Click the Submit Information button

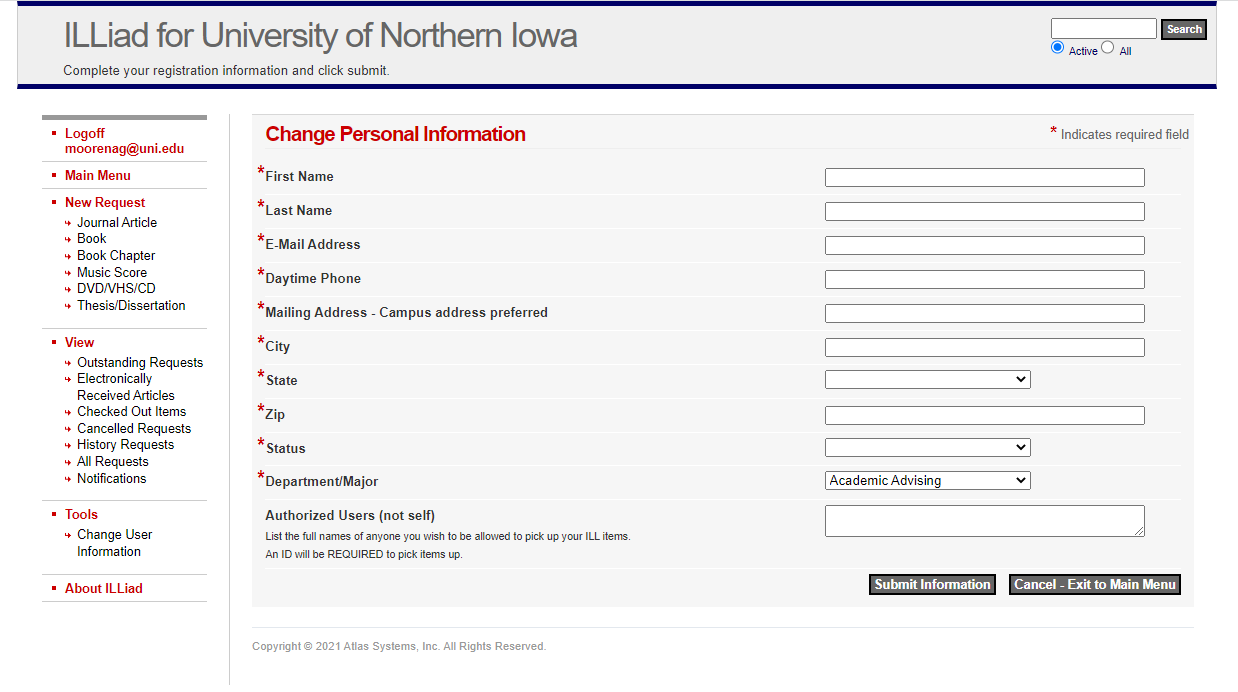[932, 585]
